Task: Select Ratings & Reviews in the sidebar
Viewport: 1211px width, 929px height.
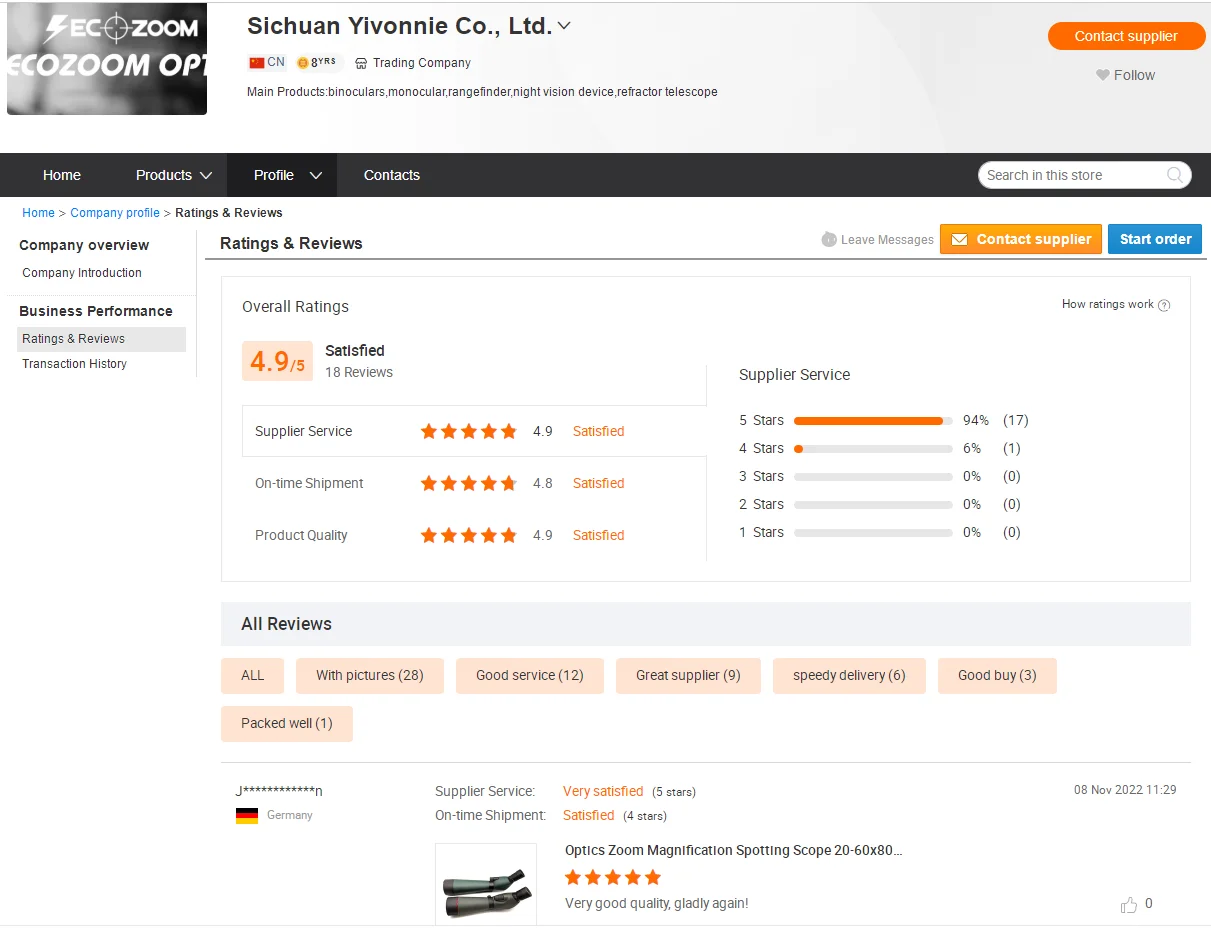Action: tap(101, 339)
